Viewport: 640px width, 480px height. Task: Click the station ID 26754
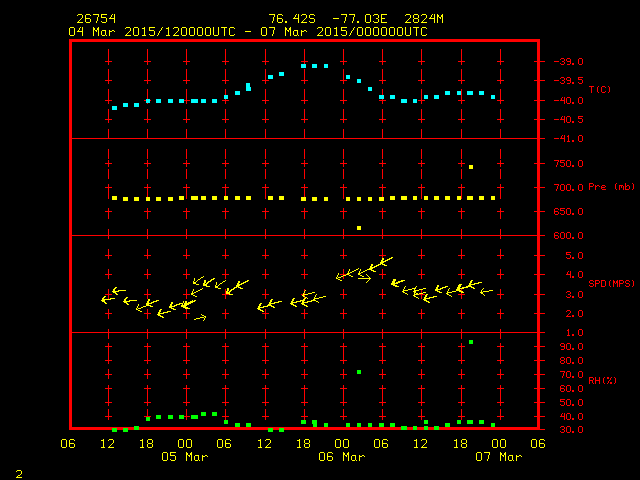96,19
